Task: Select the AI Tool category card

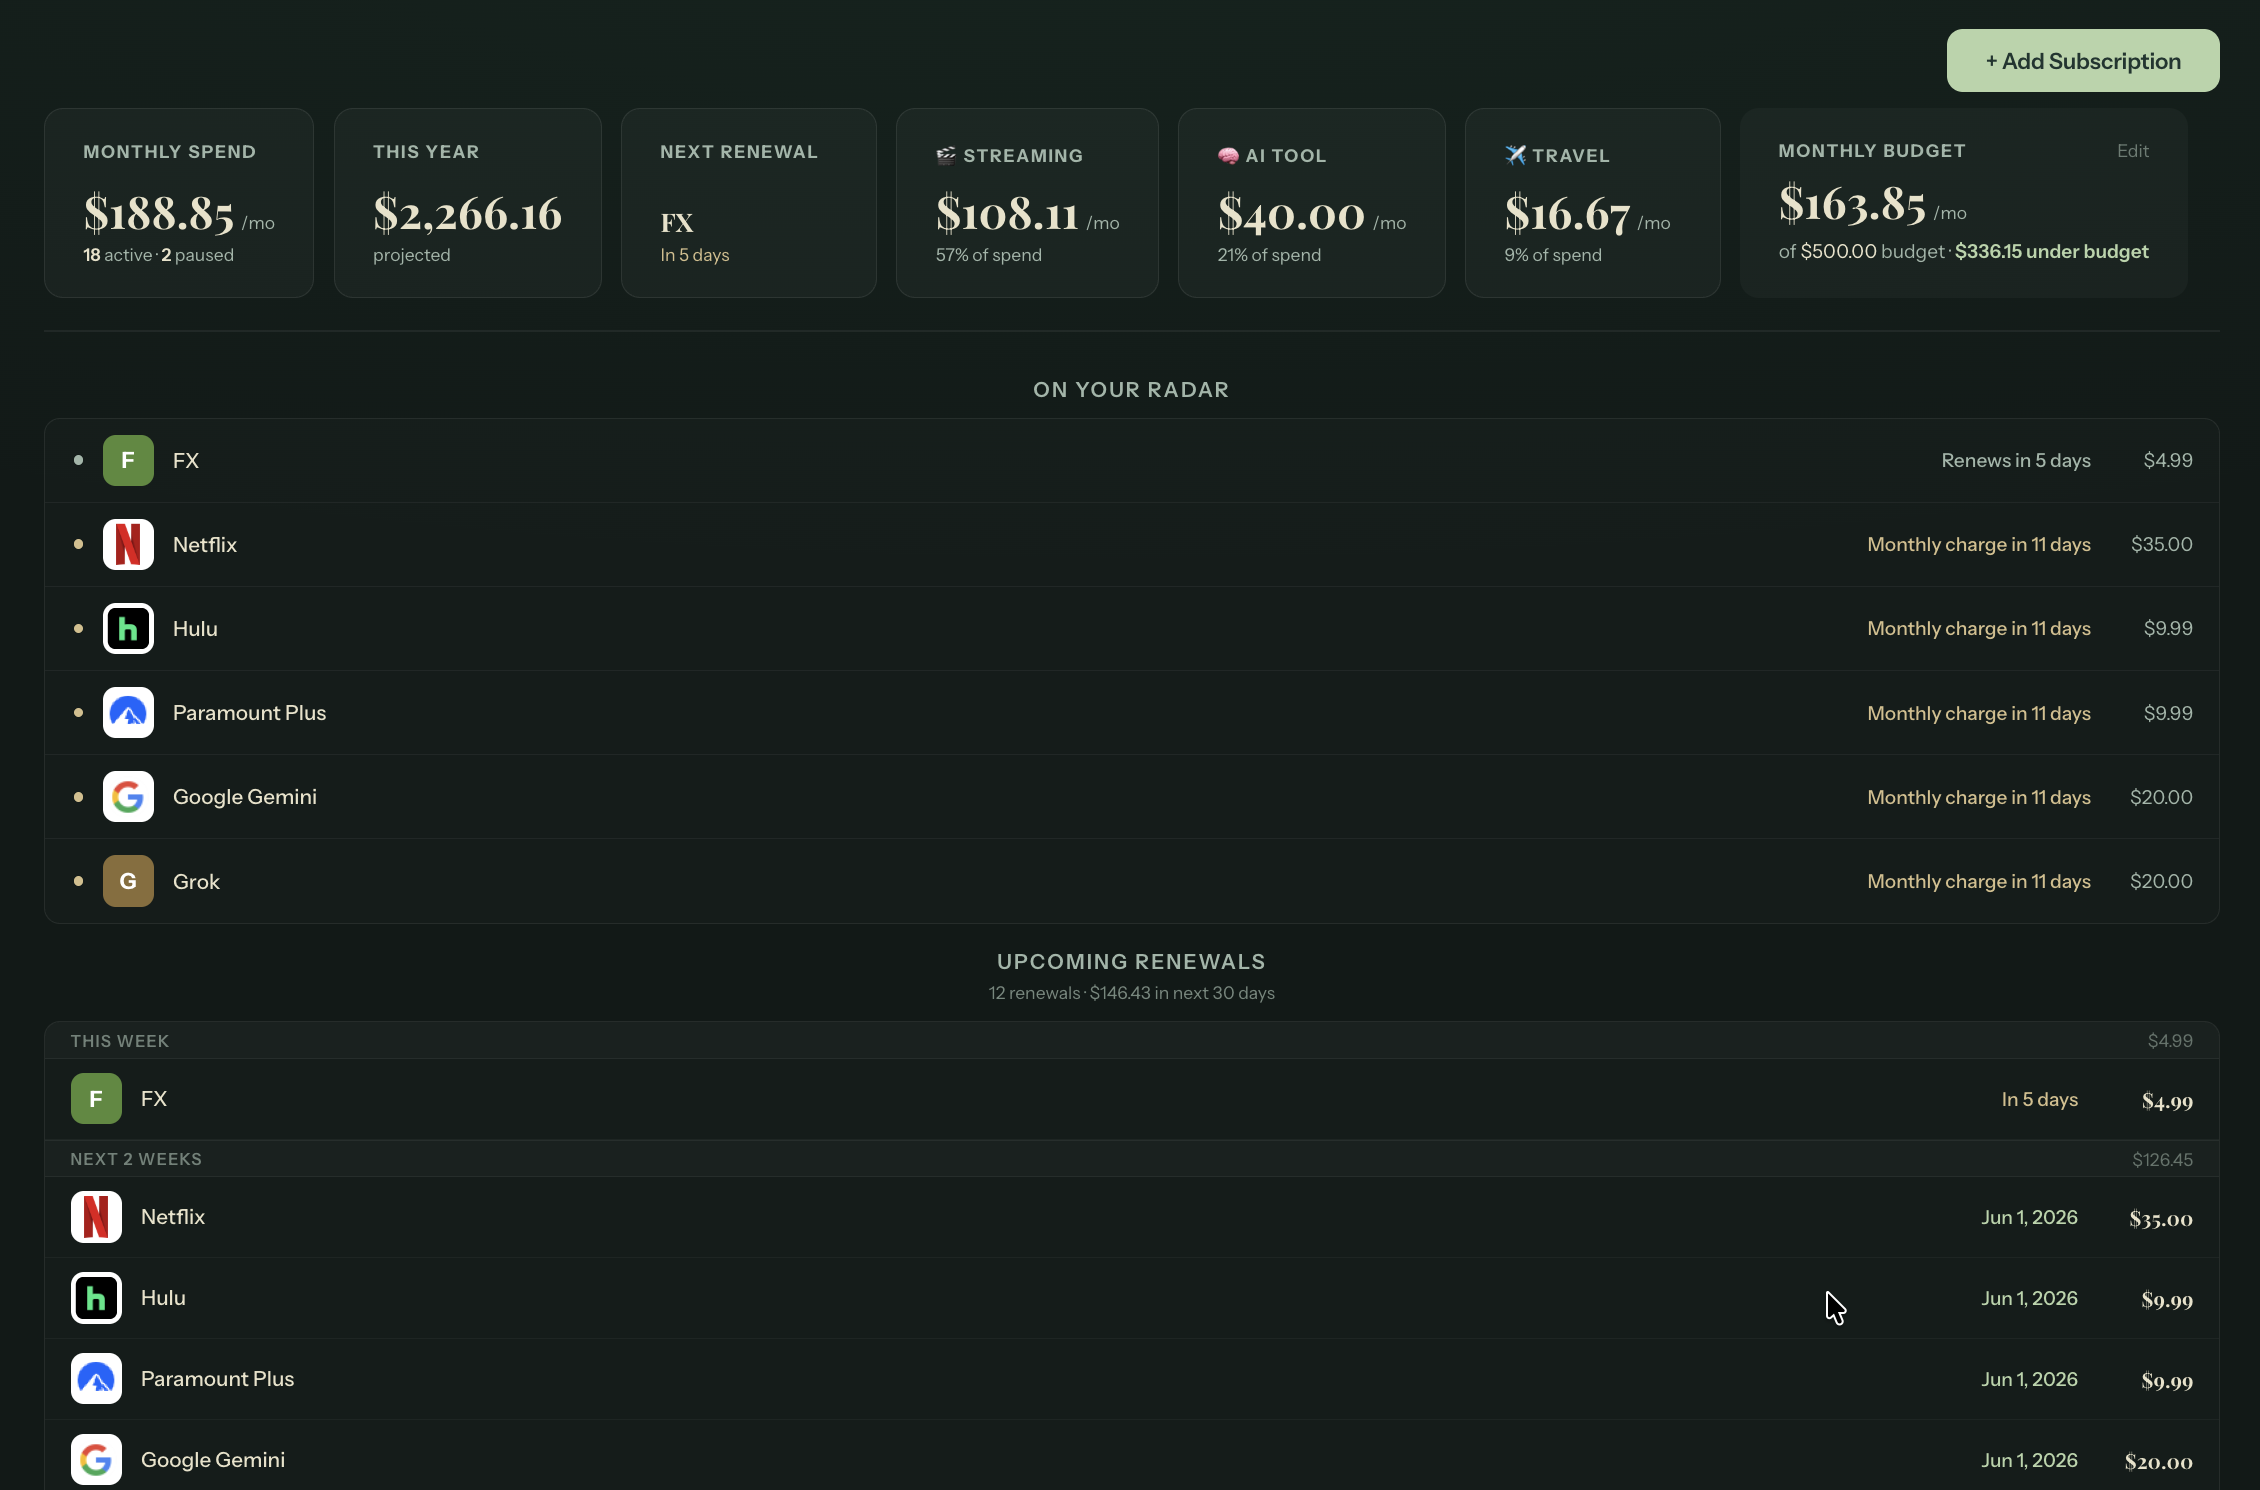Action: pos(1312,203)
